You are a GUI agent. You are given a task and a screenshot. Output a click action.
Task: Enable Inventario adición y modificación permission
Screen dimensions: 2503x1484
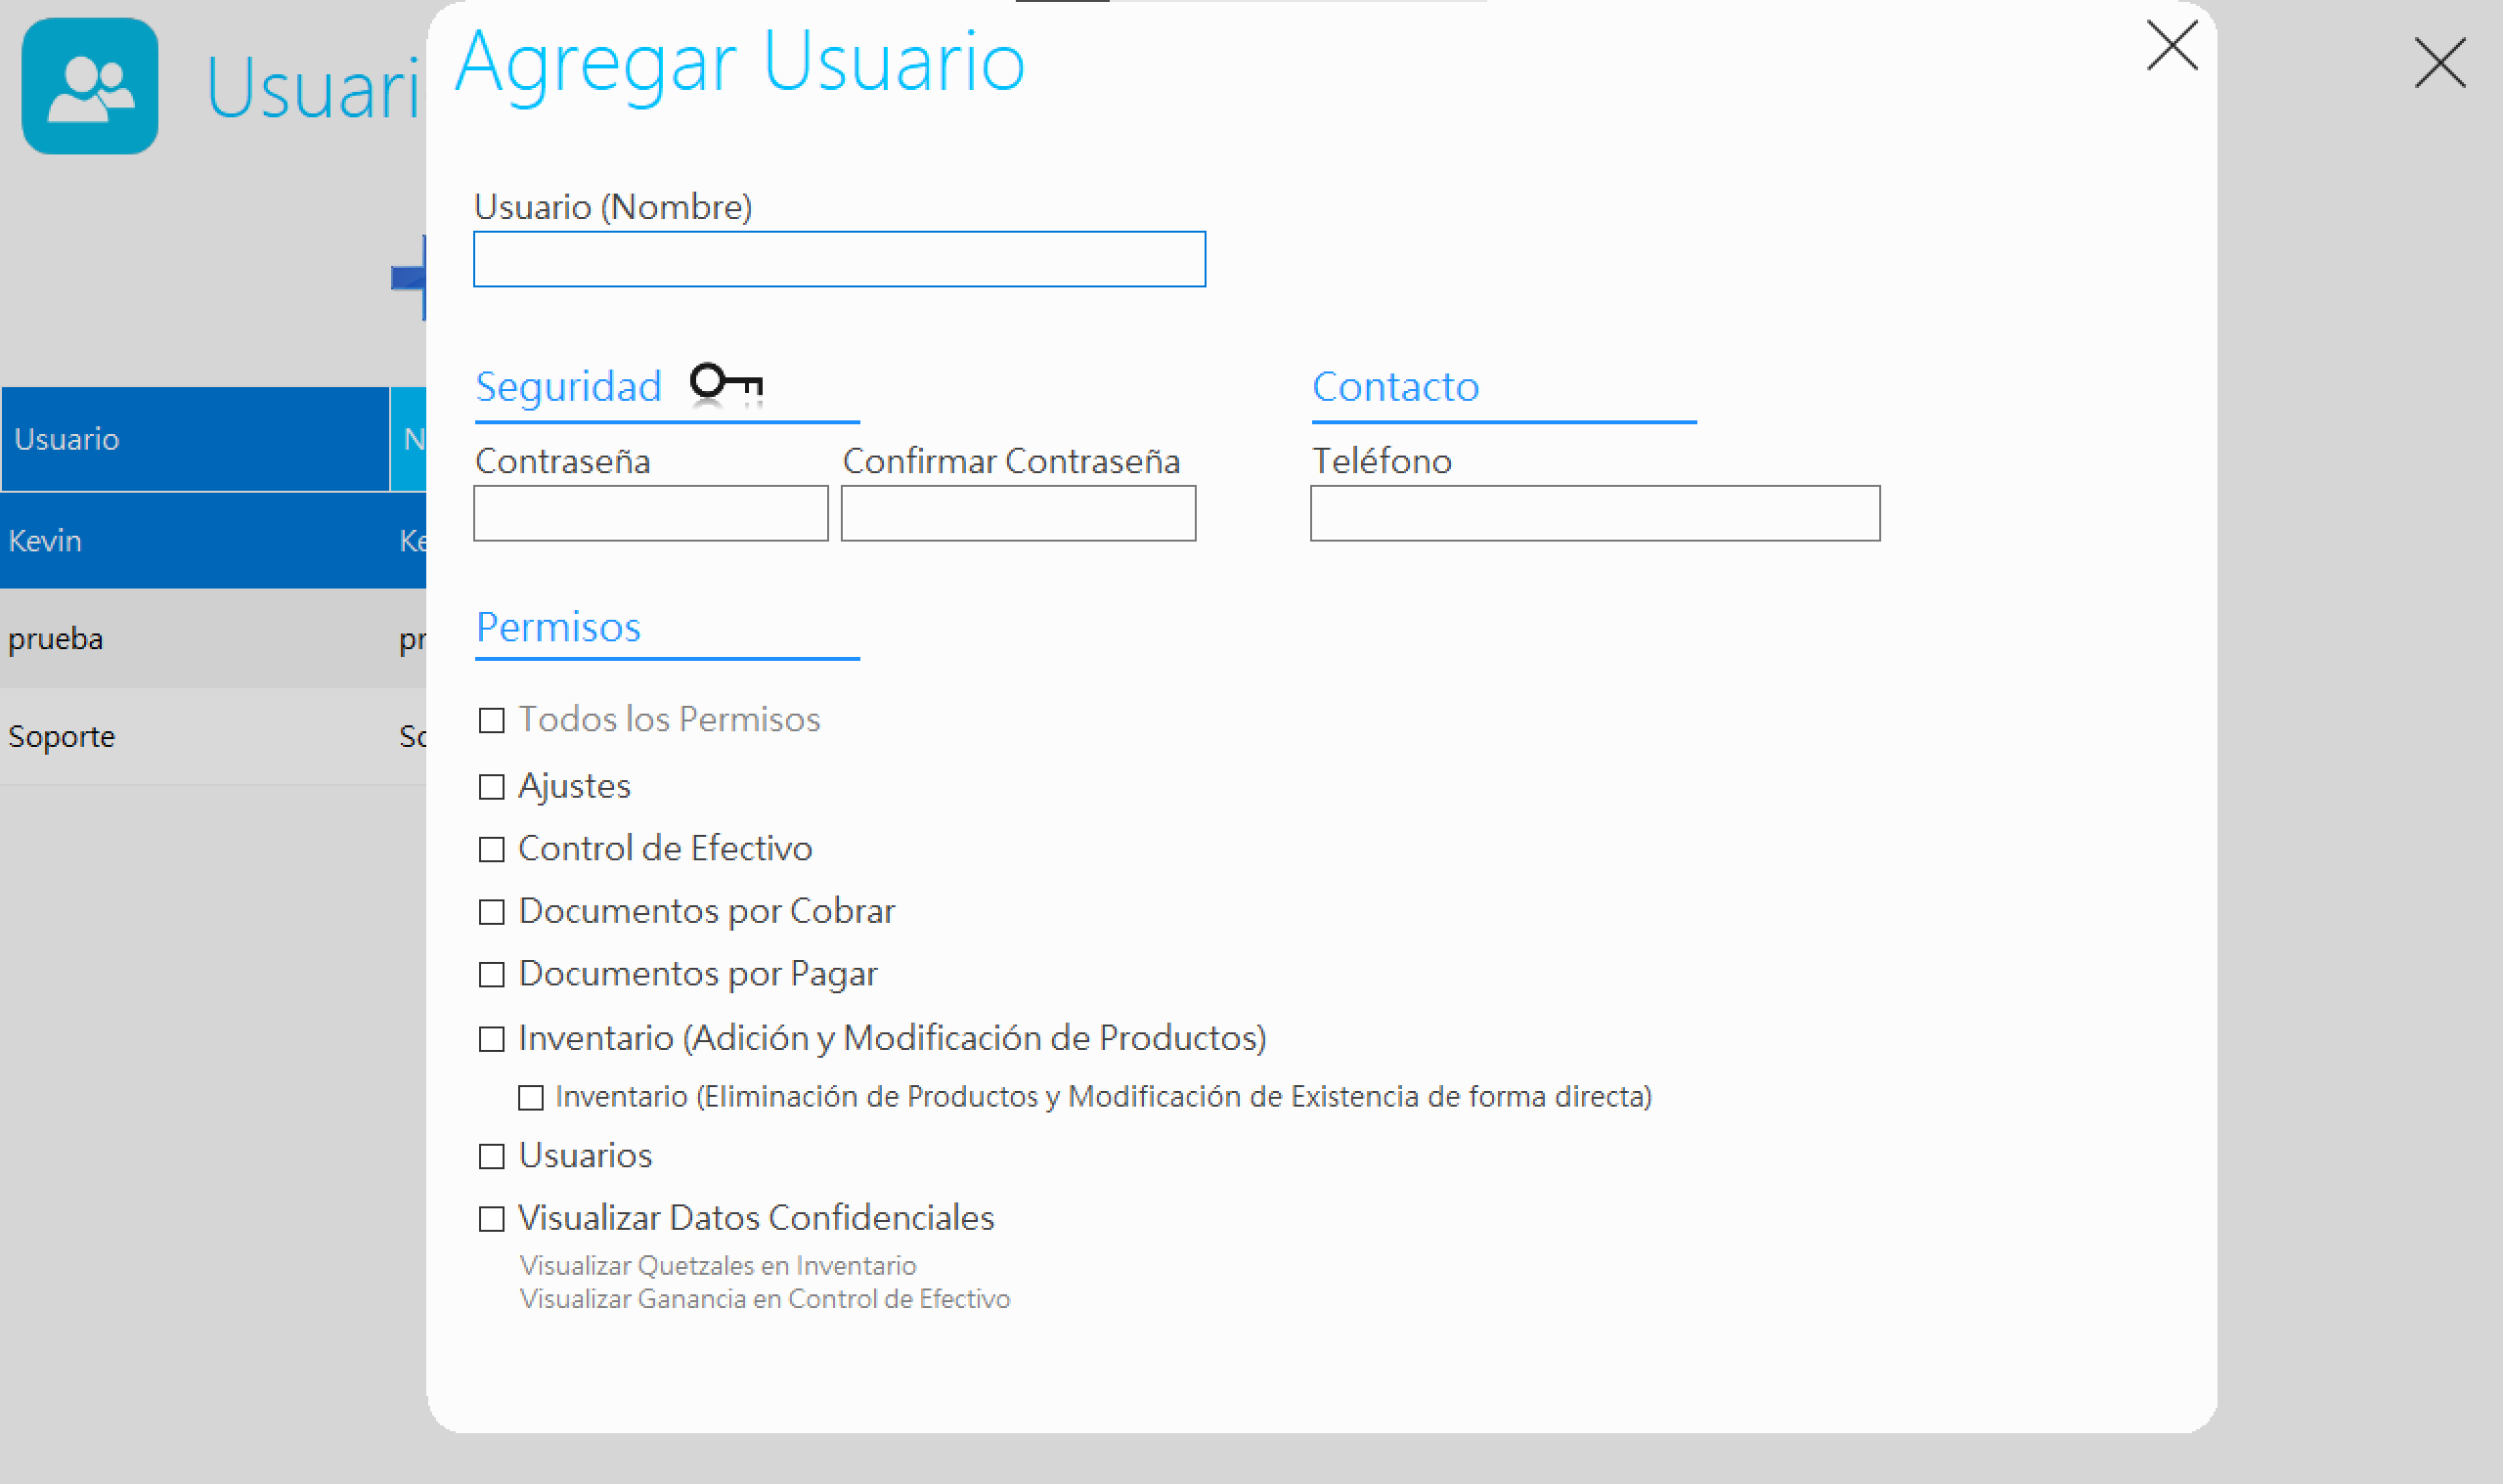coord(492,1039)
